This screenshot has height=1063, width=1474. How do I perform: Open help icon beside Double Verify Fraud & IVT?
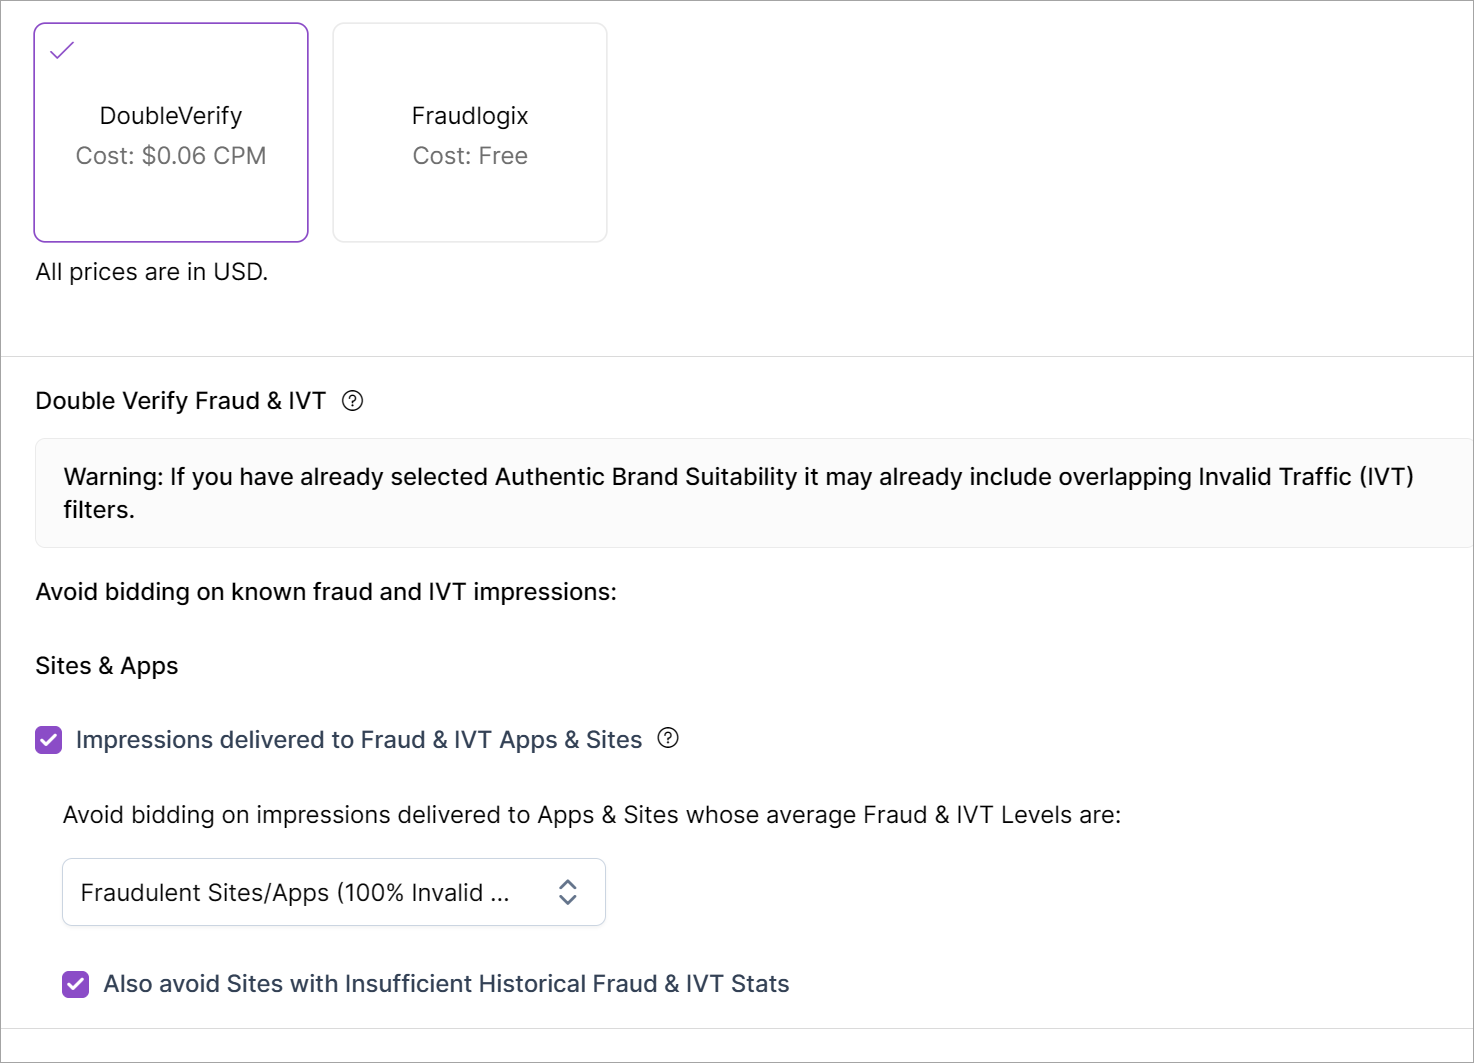353,401
